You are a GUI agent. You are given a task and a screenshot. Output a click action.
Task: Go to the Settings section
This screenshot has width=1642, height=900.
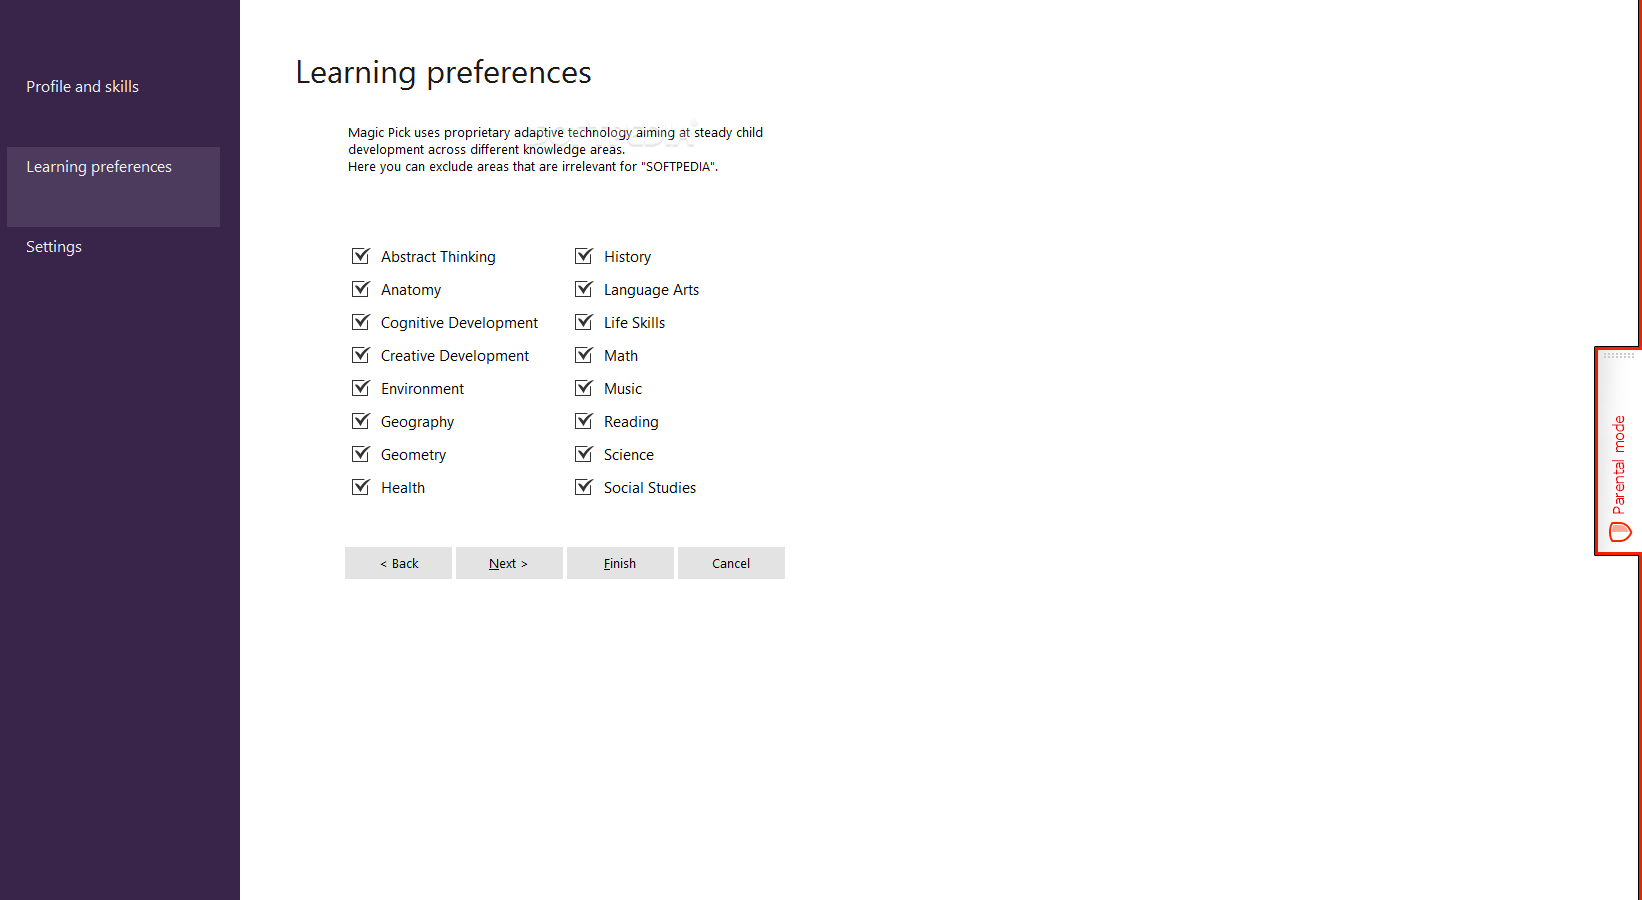pos(54,247)
